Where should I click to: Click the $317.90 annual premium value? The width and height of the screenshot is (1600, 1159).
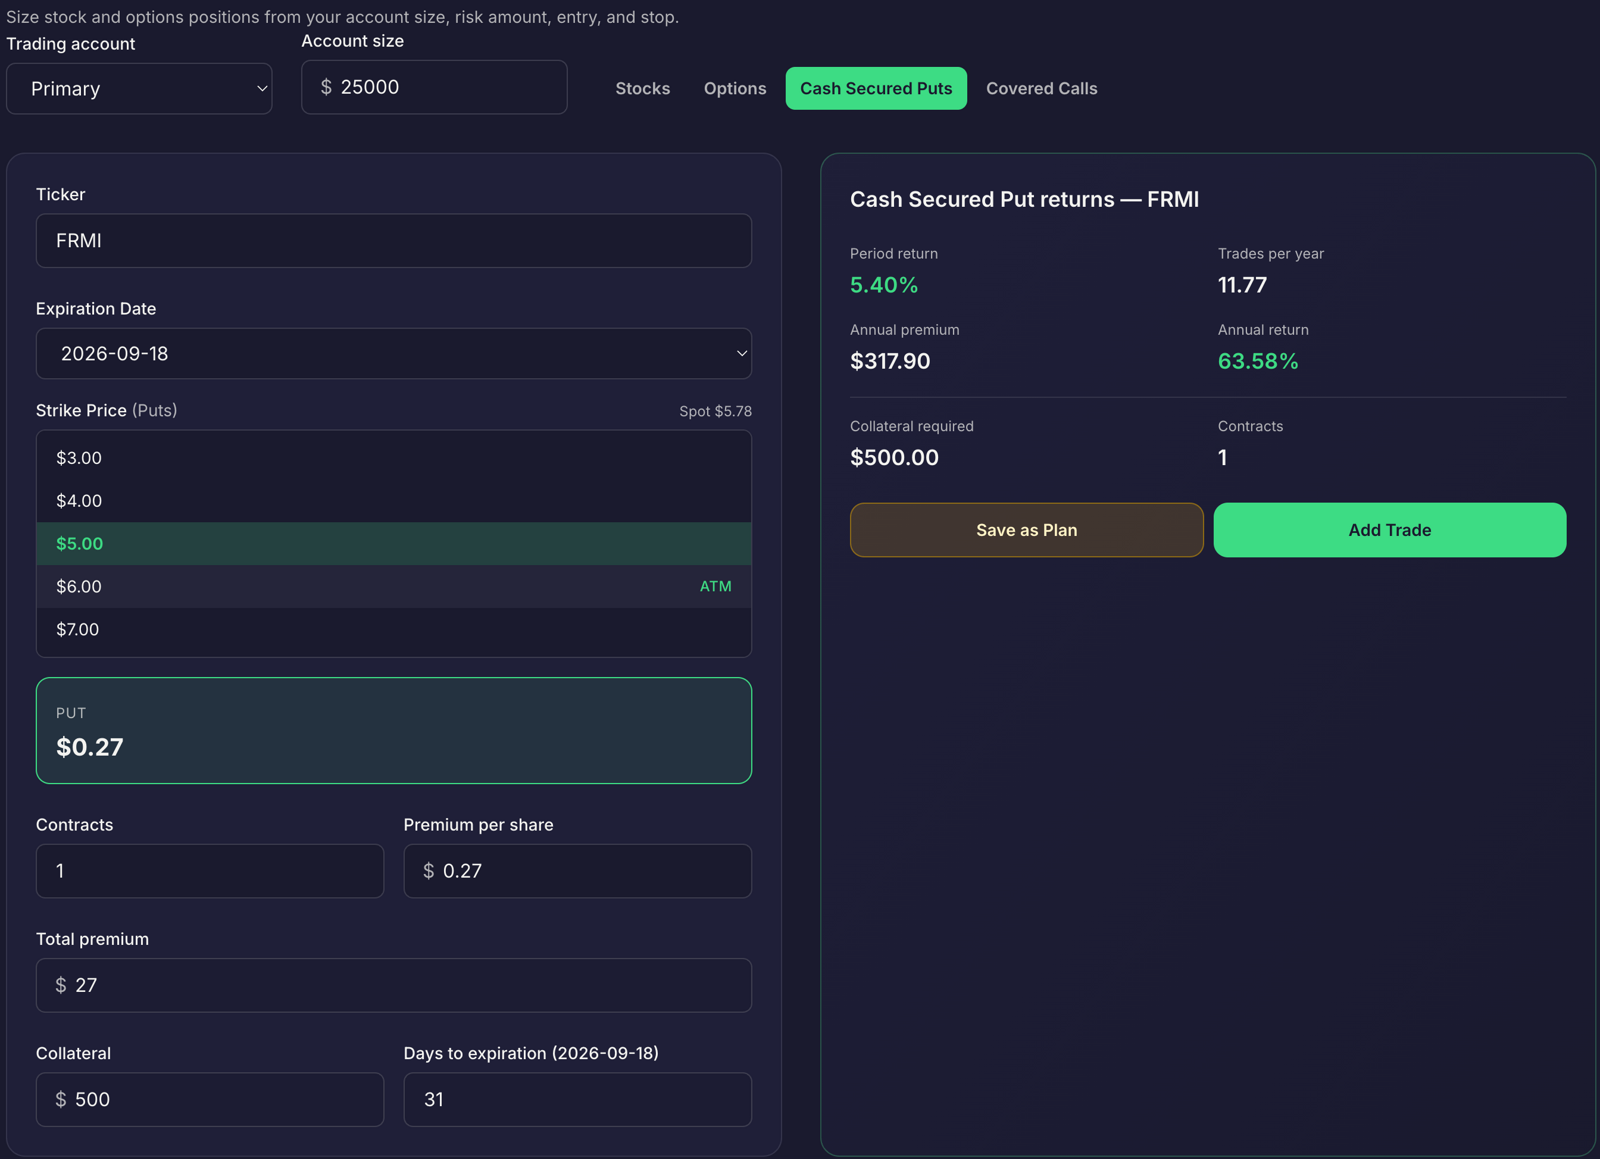tap(890, 361)
